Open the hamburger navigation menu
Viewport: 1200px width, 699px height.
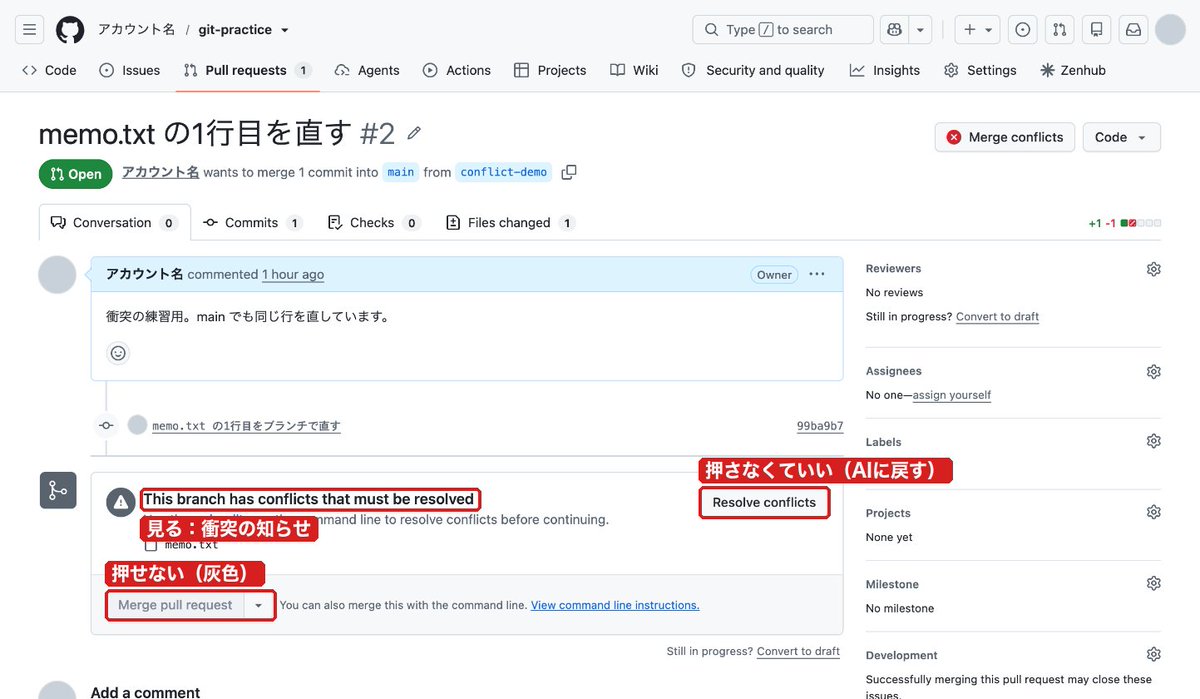tap(30, 30)
